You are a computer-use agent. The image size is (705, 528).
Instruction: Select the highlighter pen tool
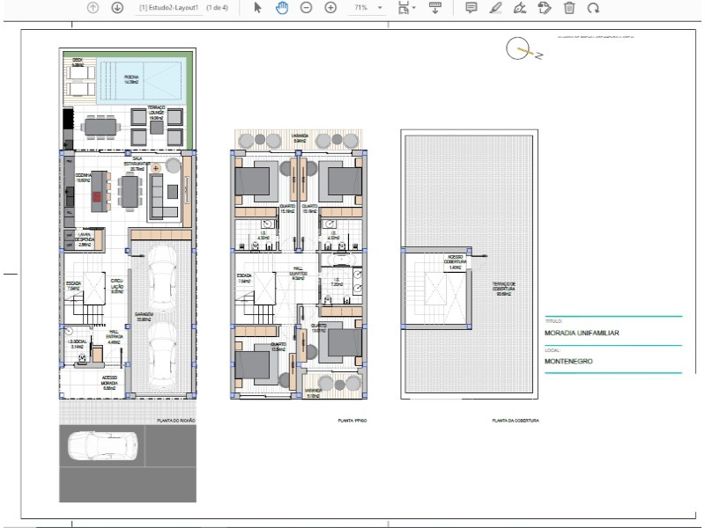click(x=496, y=7)
